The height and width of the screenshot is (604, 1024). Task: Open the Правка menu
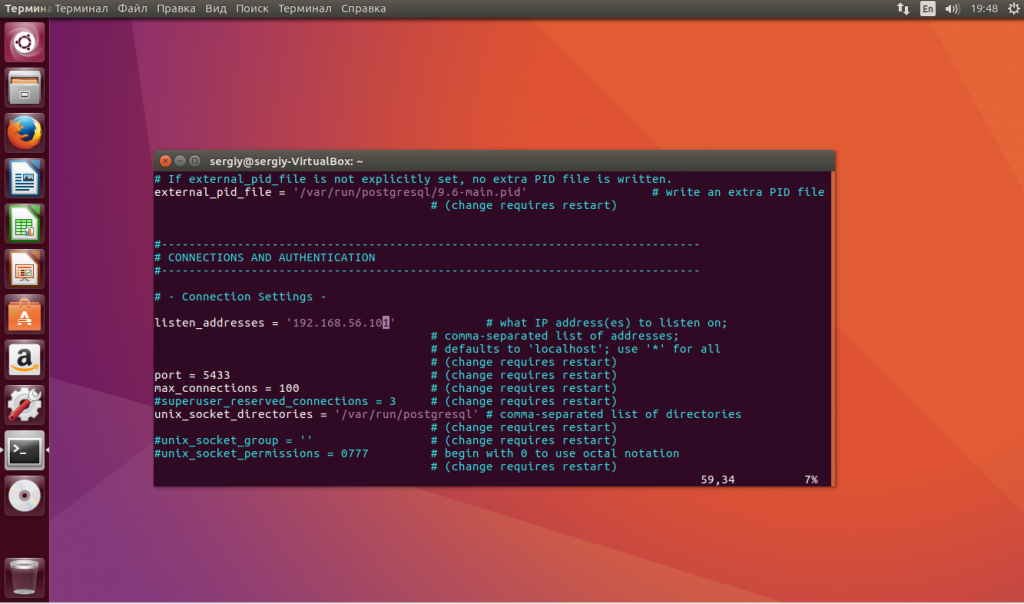[x=176, y=9]
